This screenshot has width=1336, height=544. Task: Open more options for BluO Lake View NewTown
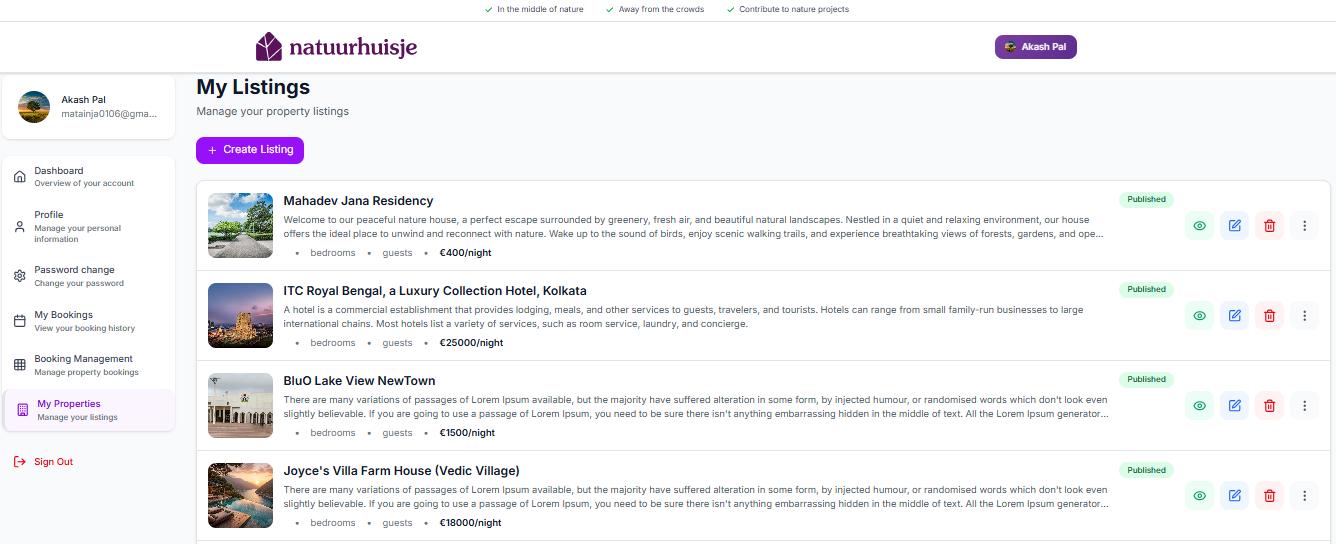1304,406
